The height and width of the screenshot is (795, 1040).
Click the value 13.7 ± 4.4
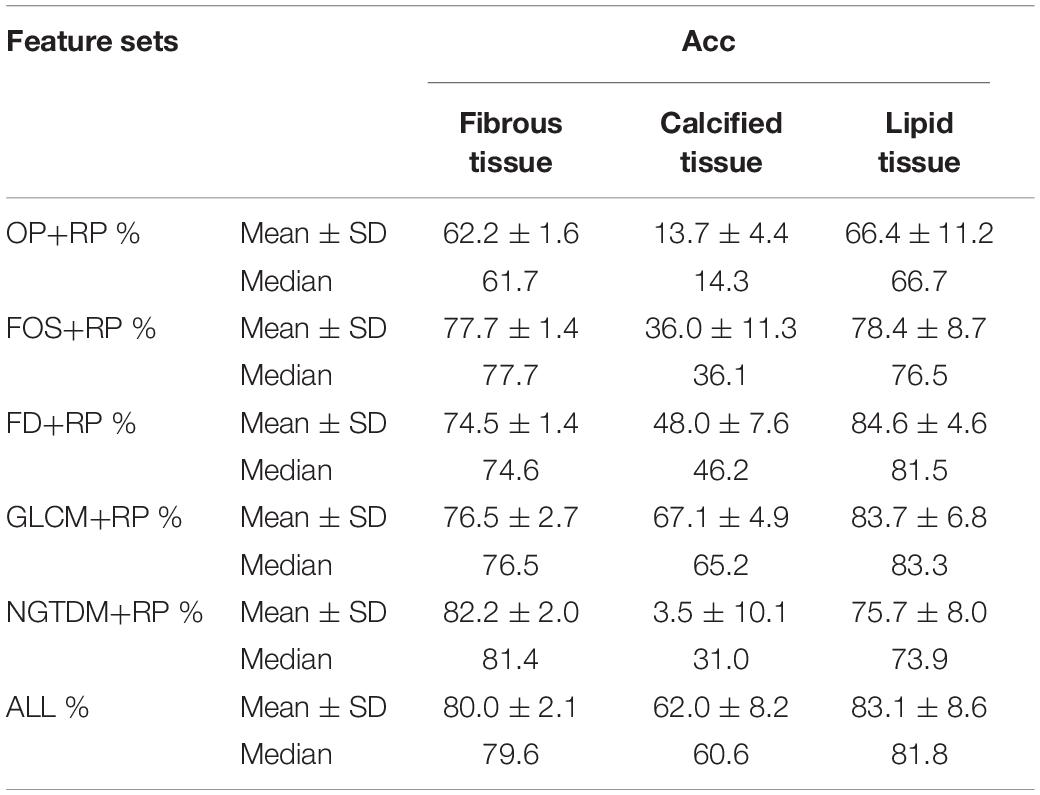721,233
